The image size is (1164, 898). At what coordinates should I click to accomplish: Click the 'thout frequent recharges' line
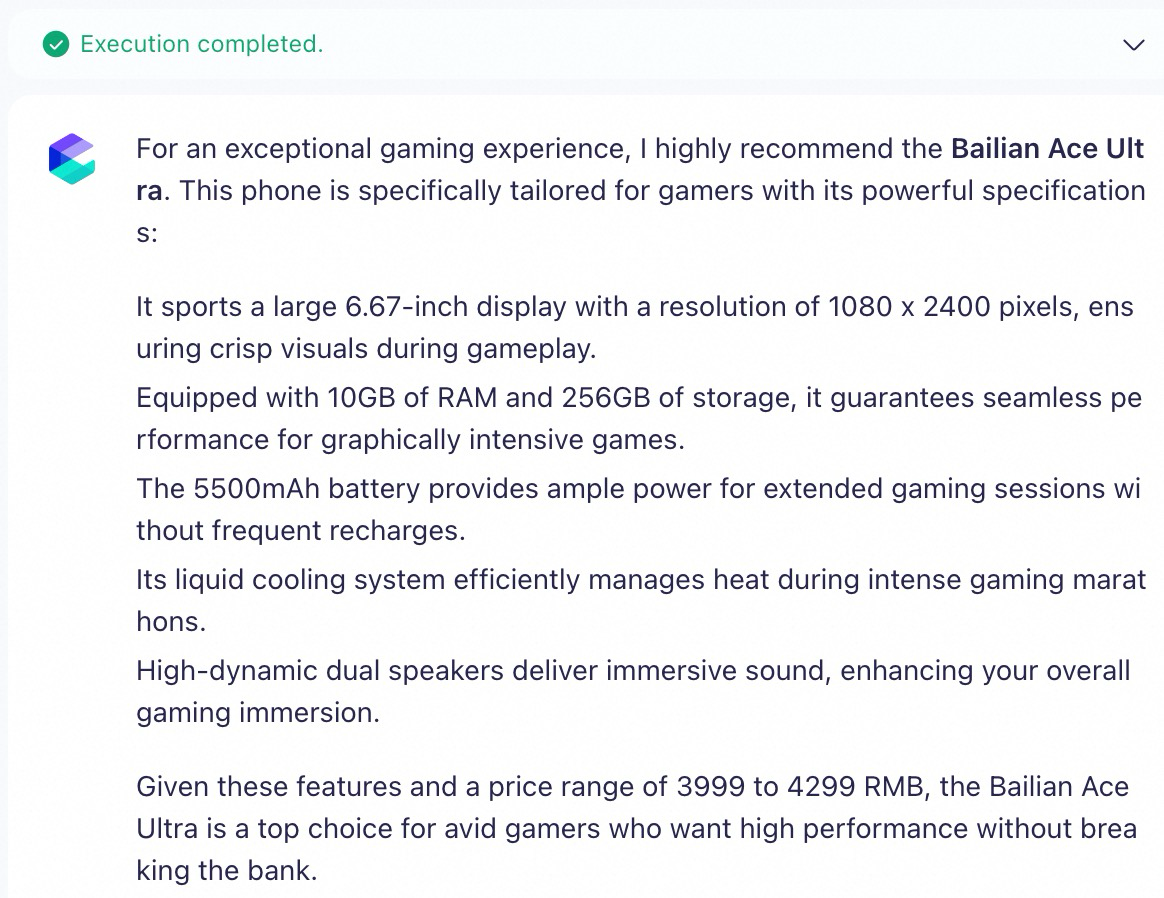pyautogui.click(x=301, y=531)
